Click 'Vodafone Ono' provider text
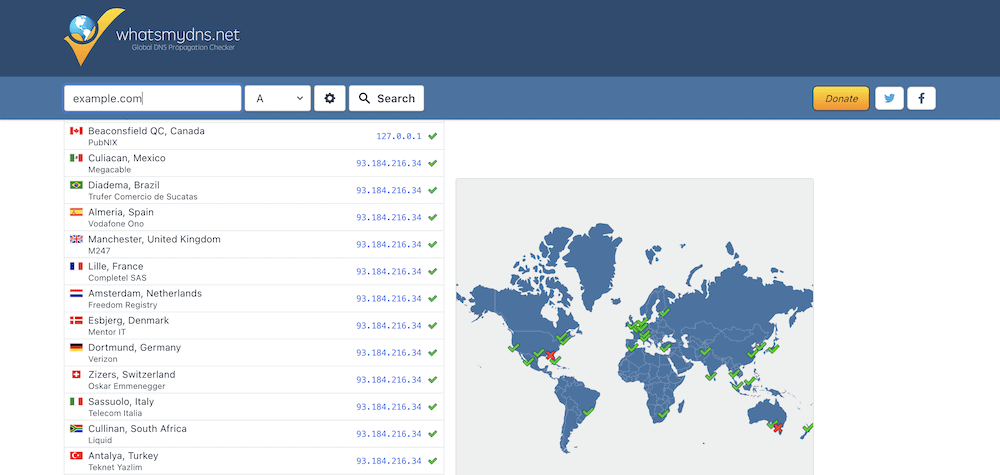Viewport: 1000px width, 475px height. [x=116, y=224]
